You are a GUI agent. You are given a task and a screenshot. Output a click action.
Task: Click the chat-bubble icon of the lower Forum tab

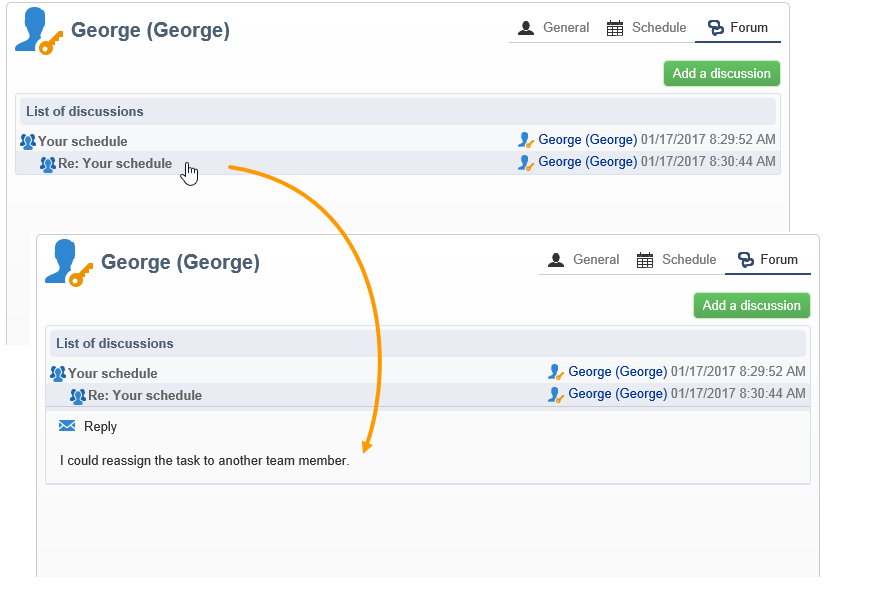click(x=745, y=260)
